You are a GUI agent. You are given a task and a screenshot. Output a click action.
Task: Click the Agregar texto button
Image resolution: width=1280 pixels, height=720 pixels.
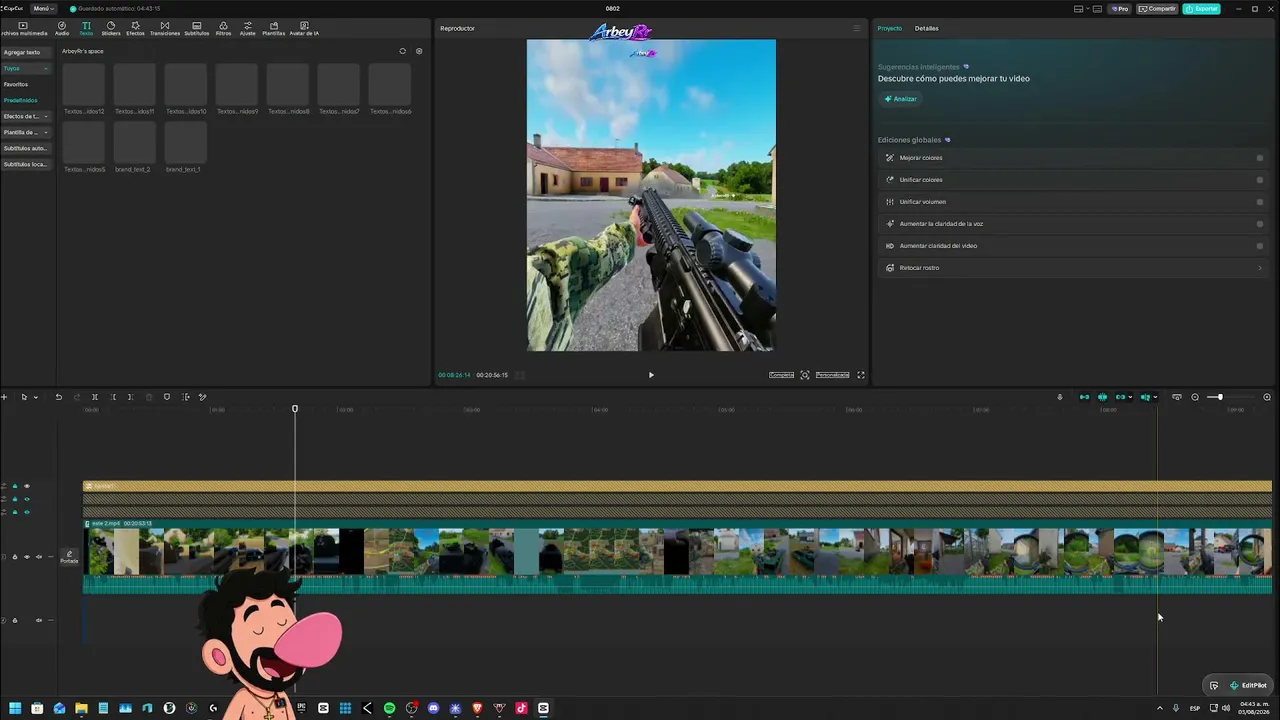(x=27, y=52)
